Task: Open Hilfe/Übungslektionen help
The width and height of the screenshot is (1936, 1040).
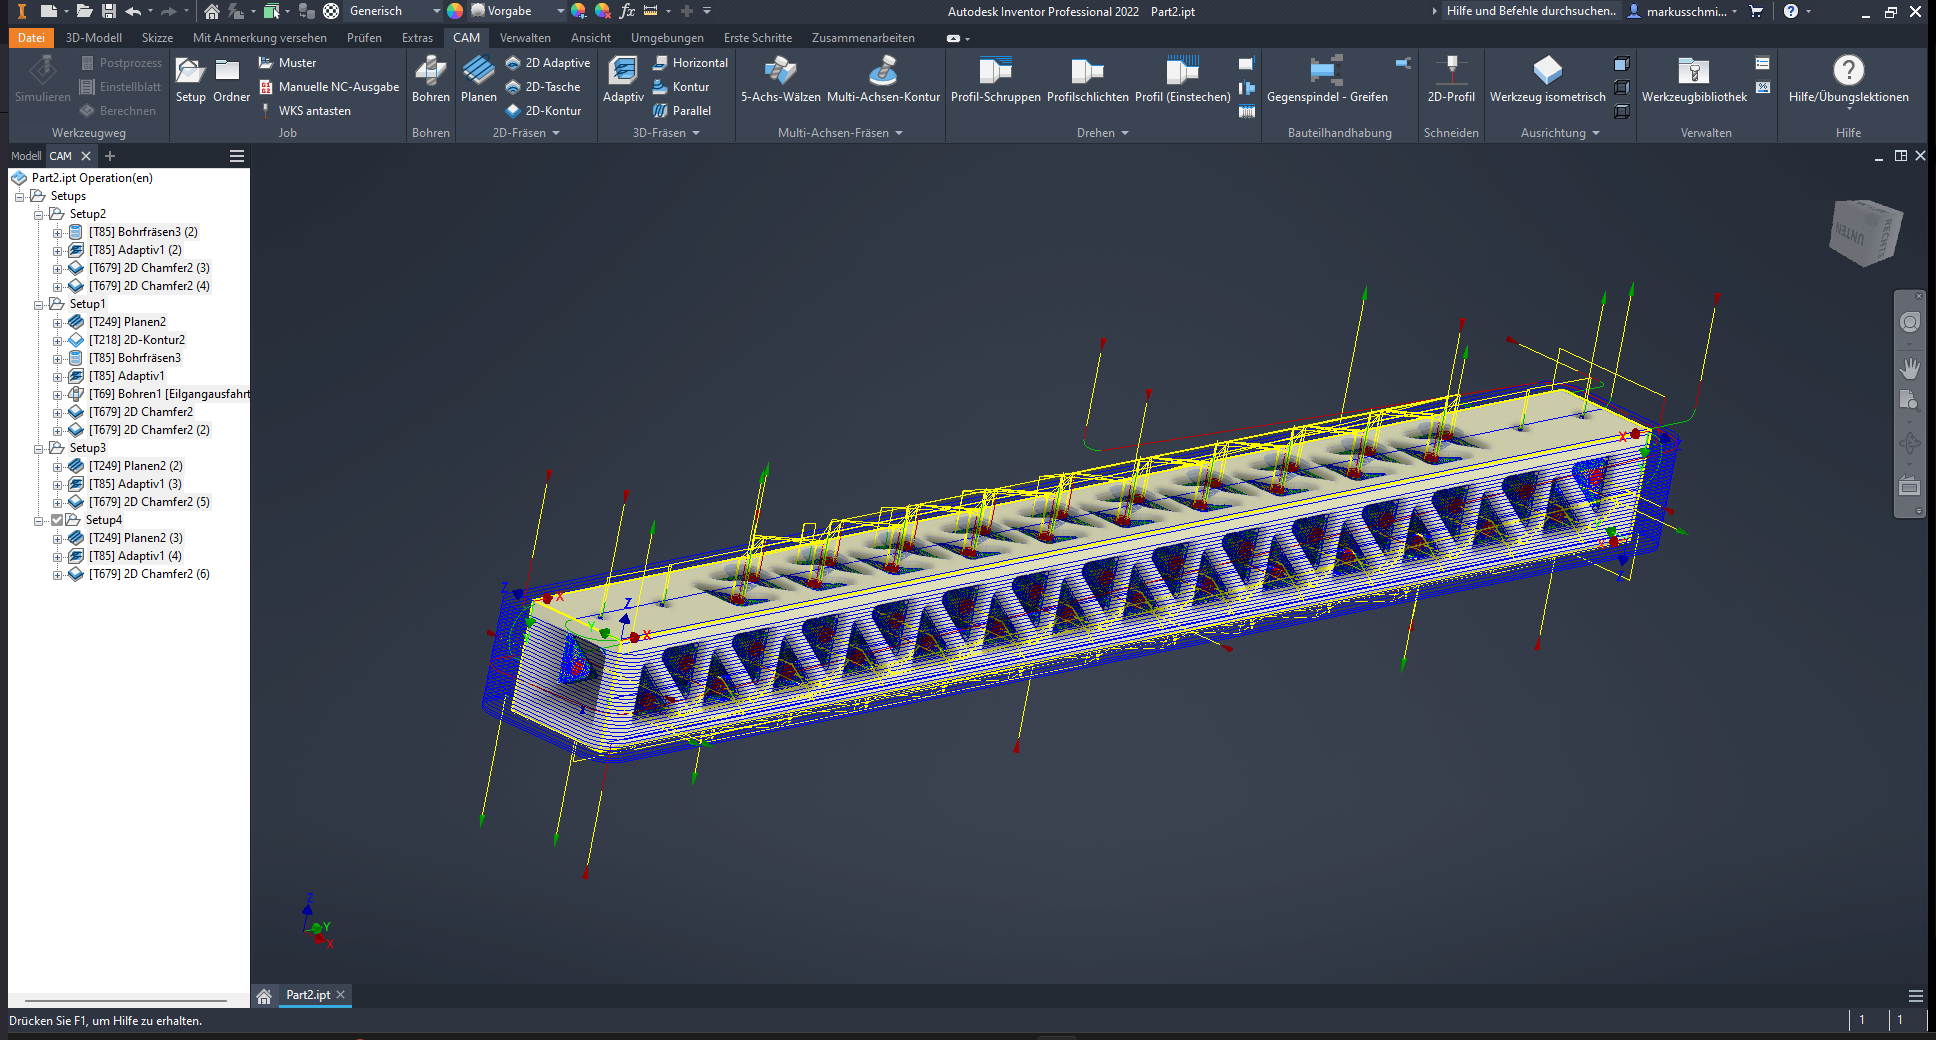Action: coord(1848,80)
